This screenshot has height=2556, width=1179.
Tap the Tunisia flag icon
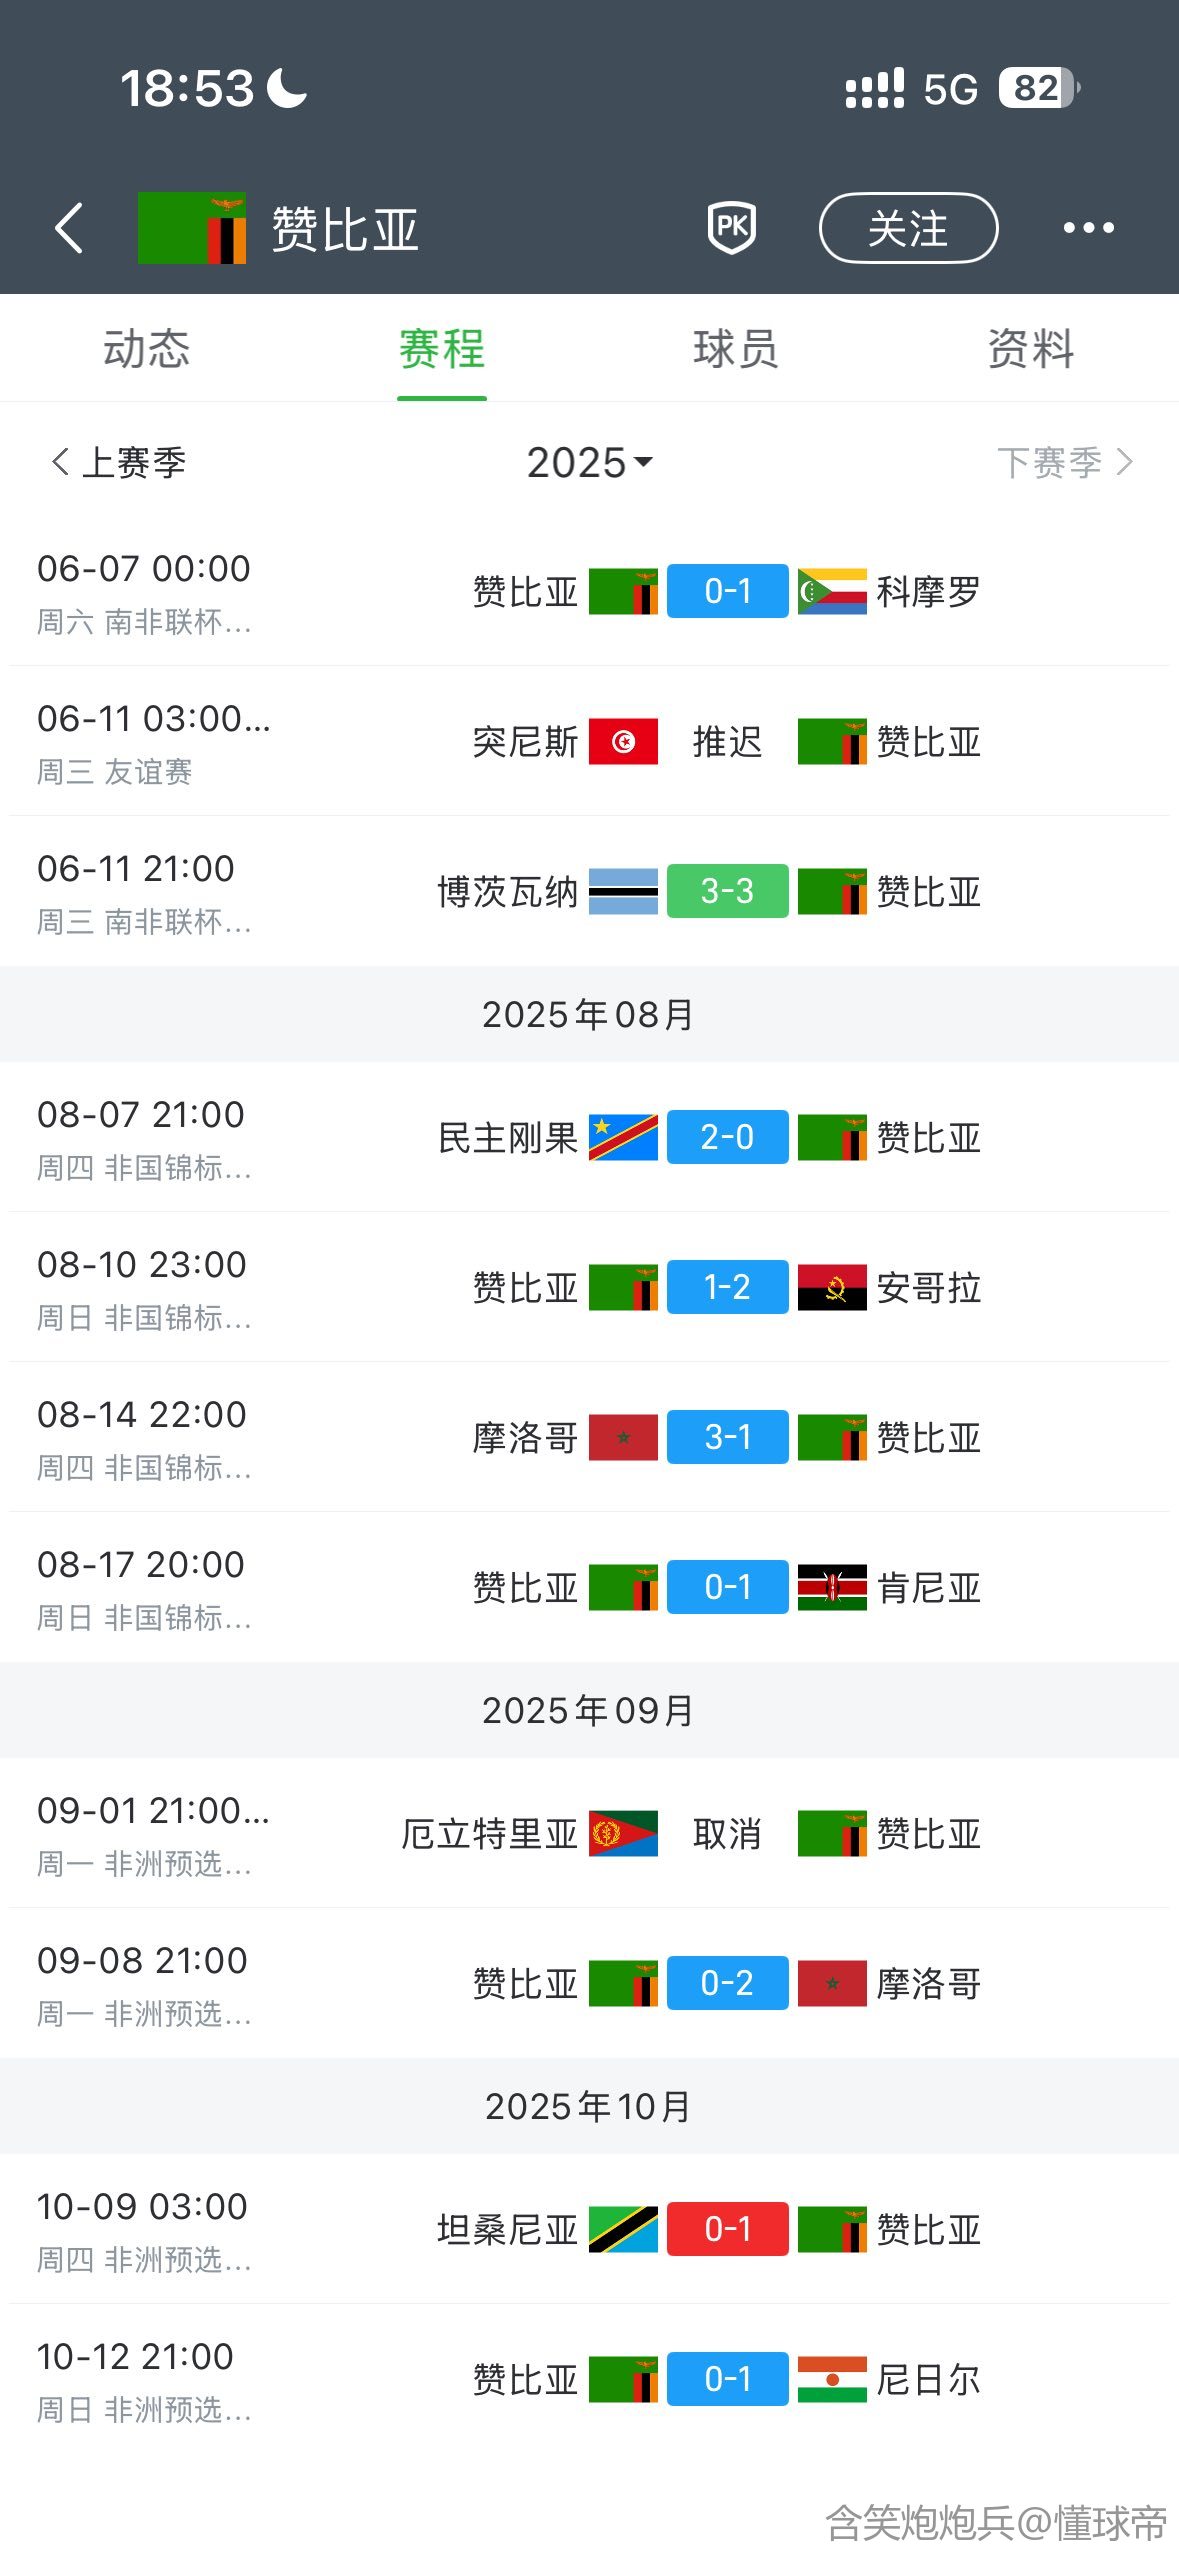click(623, 741)
